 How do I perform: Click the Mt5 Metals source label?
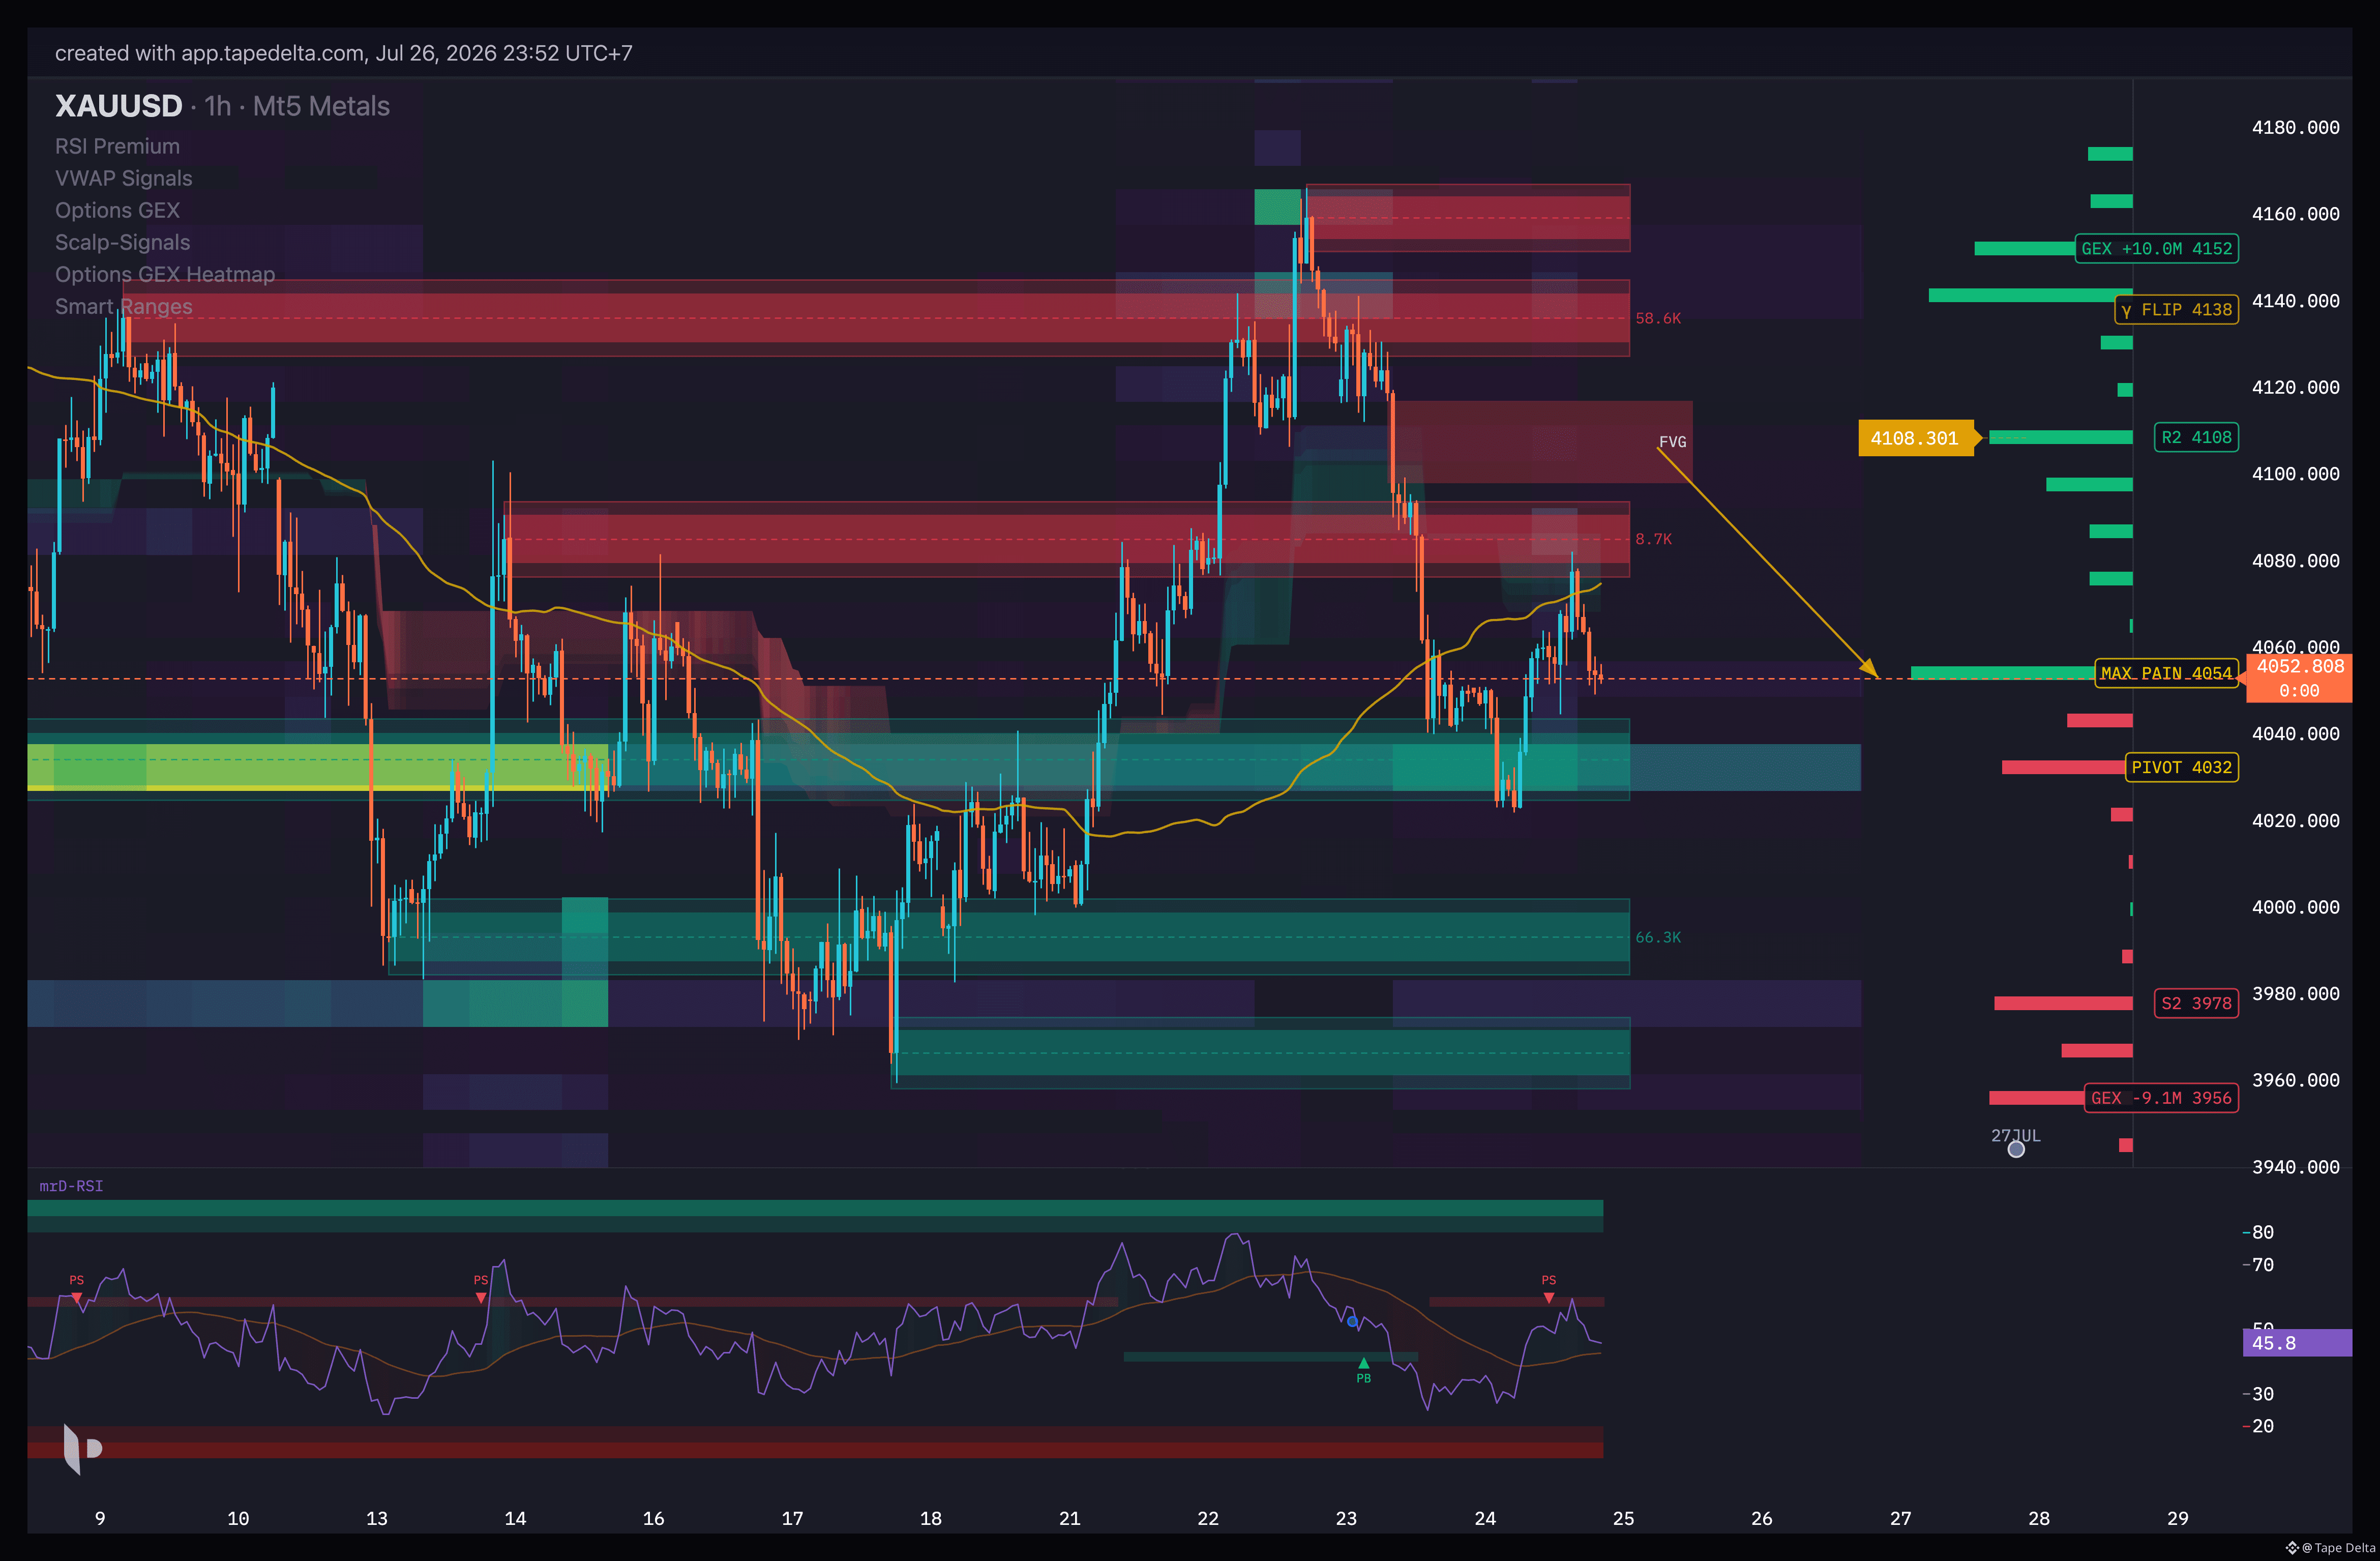(x=321, y=106)
